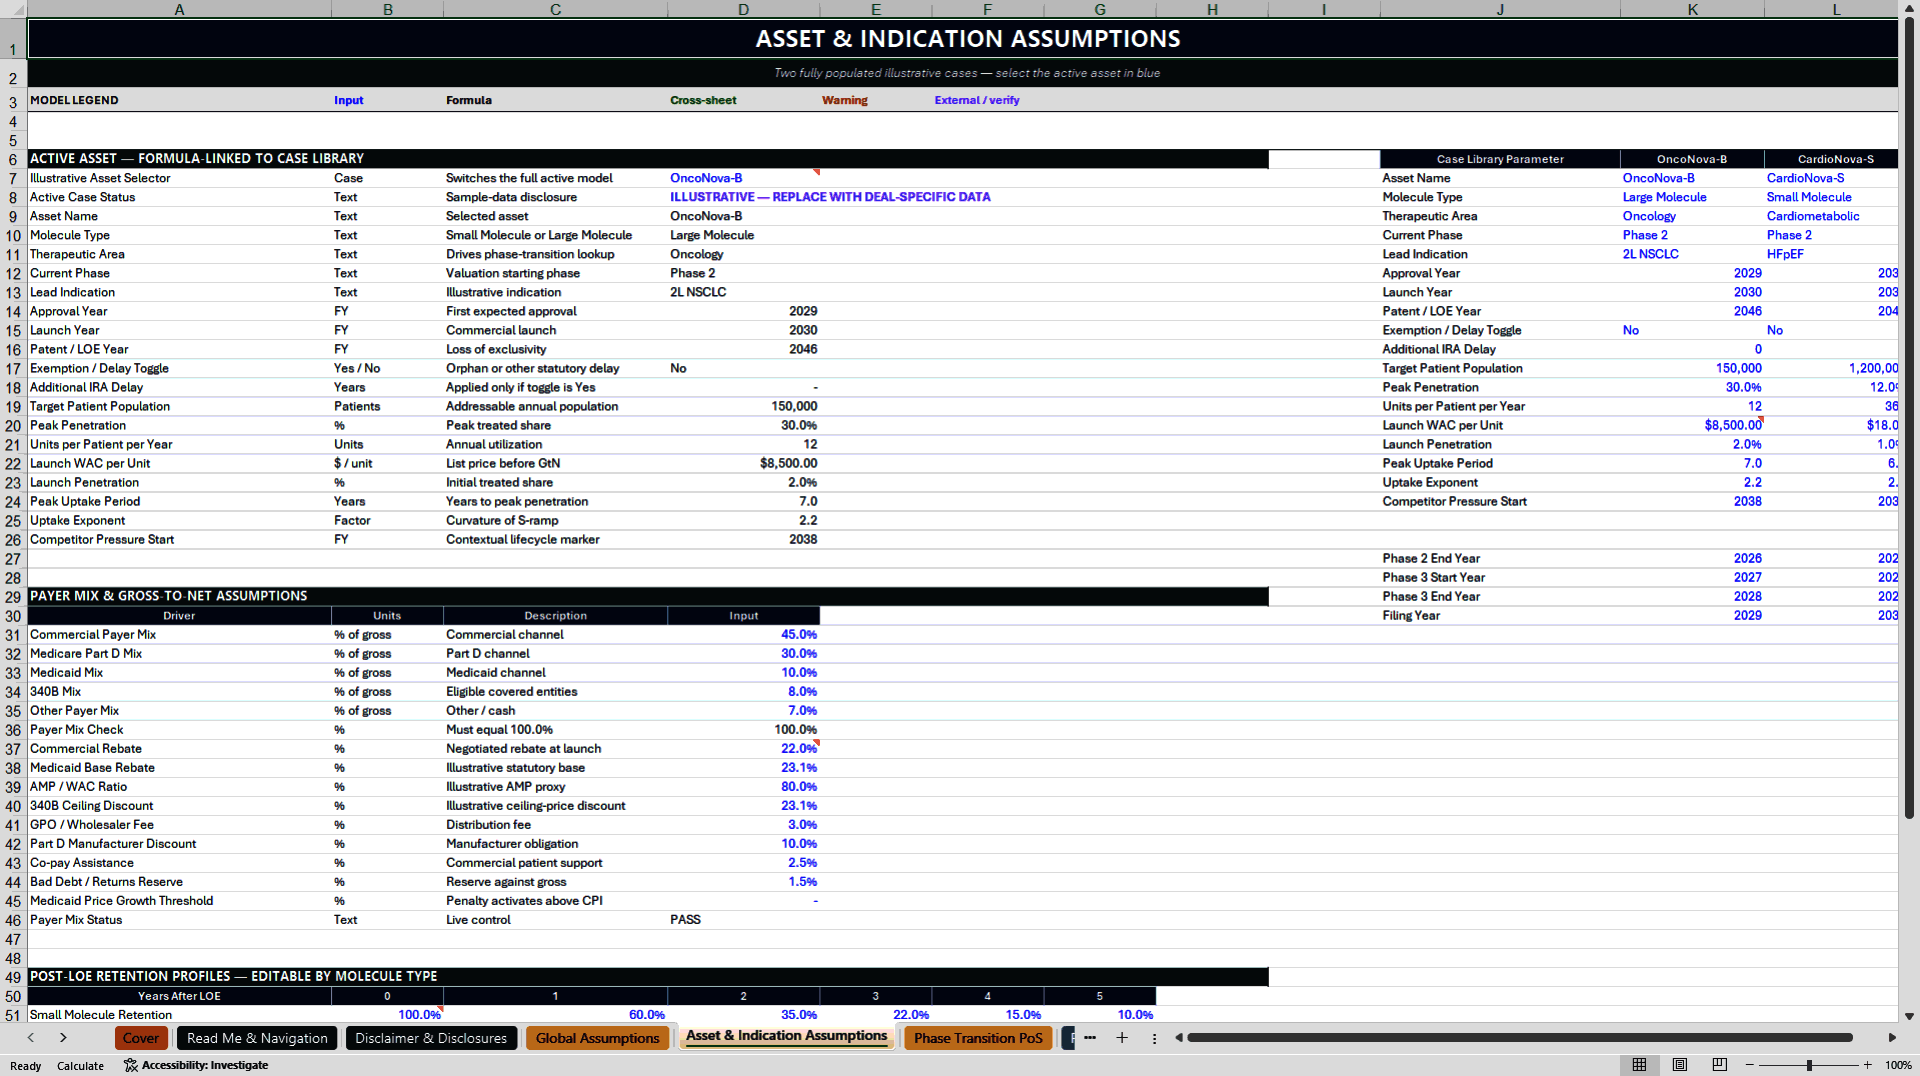Open the Phase Transition PoS tab
The height and width of the screenshot is (1076, 1920).
point(978,1038)
